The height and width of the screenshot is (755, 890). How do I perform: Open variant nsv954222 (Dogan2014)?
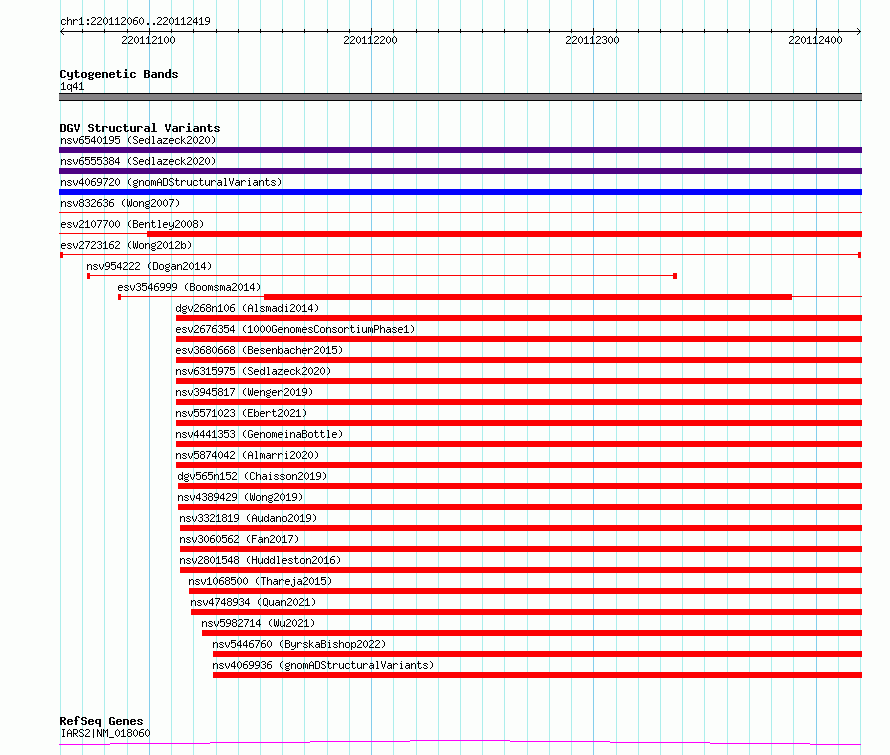149,266
